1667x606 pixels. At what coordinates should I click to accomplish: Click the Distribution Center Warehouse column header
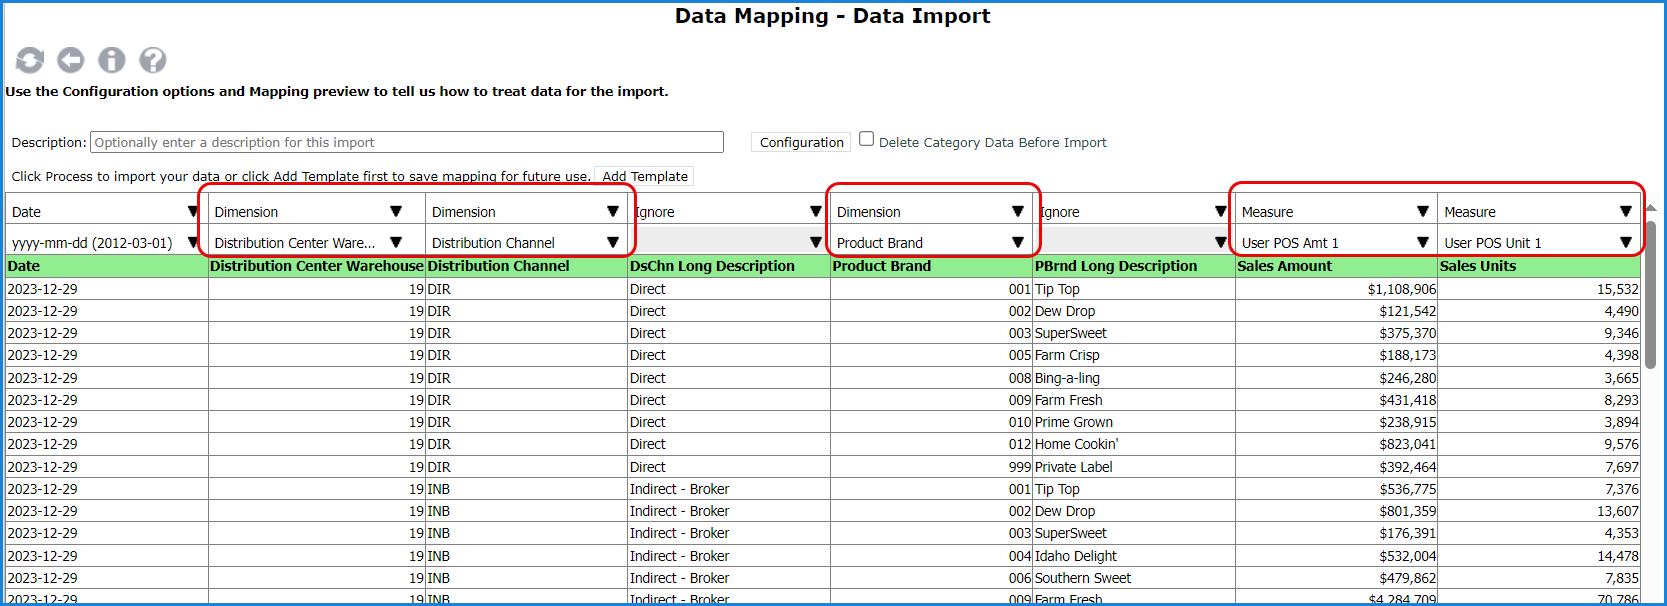317,266
